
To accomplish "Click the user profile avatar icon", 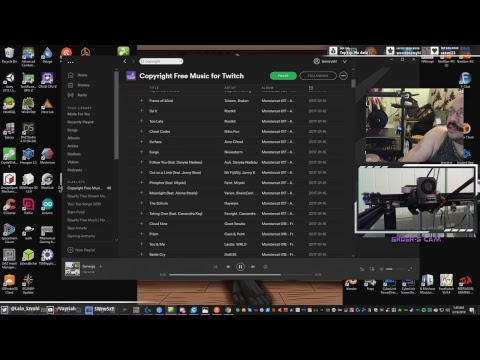I will coord(317,61).
